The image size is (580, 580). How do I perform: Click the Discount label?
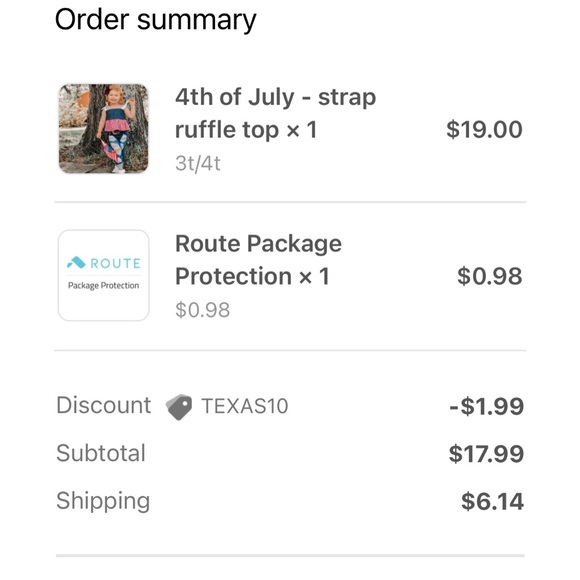tap(104, 405)
